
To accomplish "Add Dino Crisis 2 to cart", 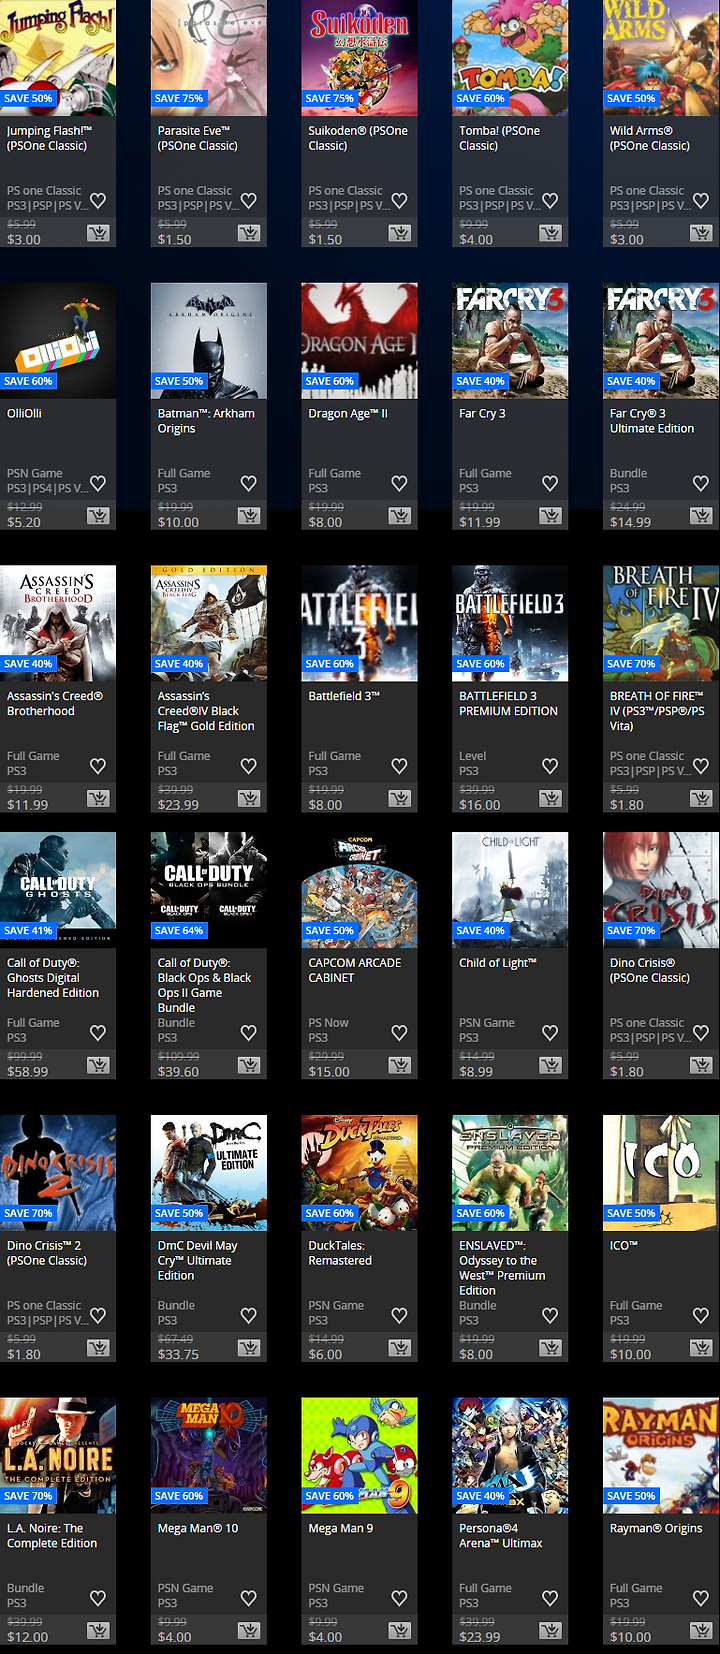I will coord(98,1348).
